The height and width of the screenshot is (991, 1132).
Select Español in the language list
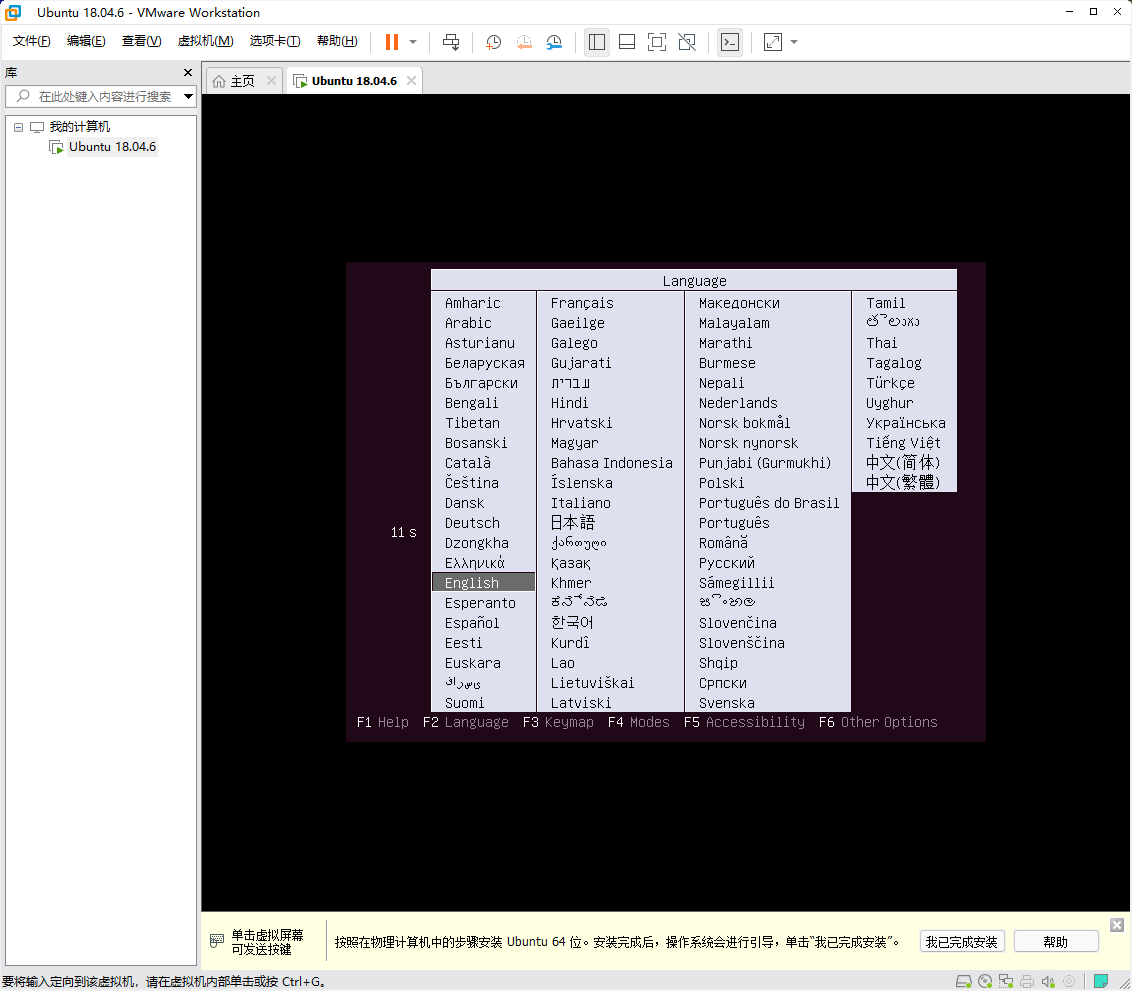tap(472, 623)
